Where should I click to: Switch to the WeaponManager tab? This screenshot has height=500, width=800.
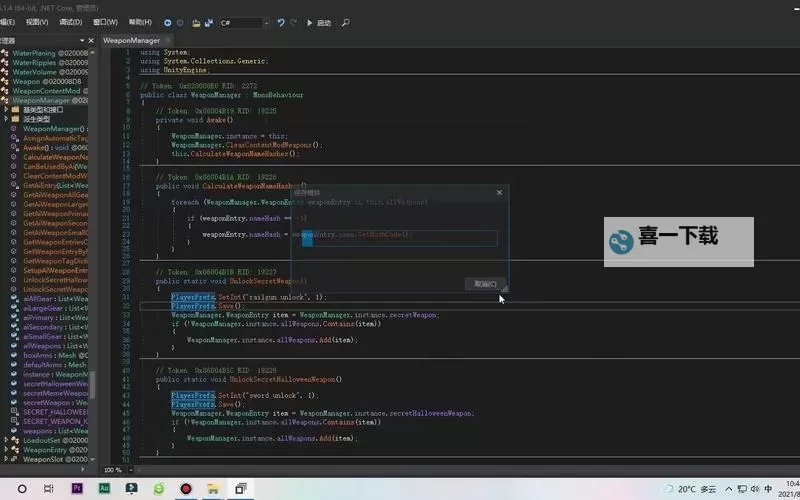point(131,41)
